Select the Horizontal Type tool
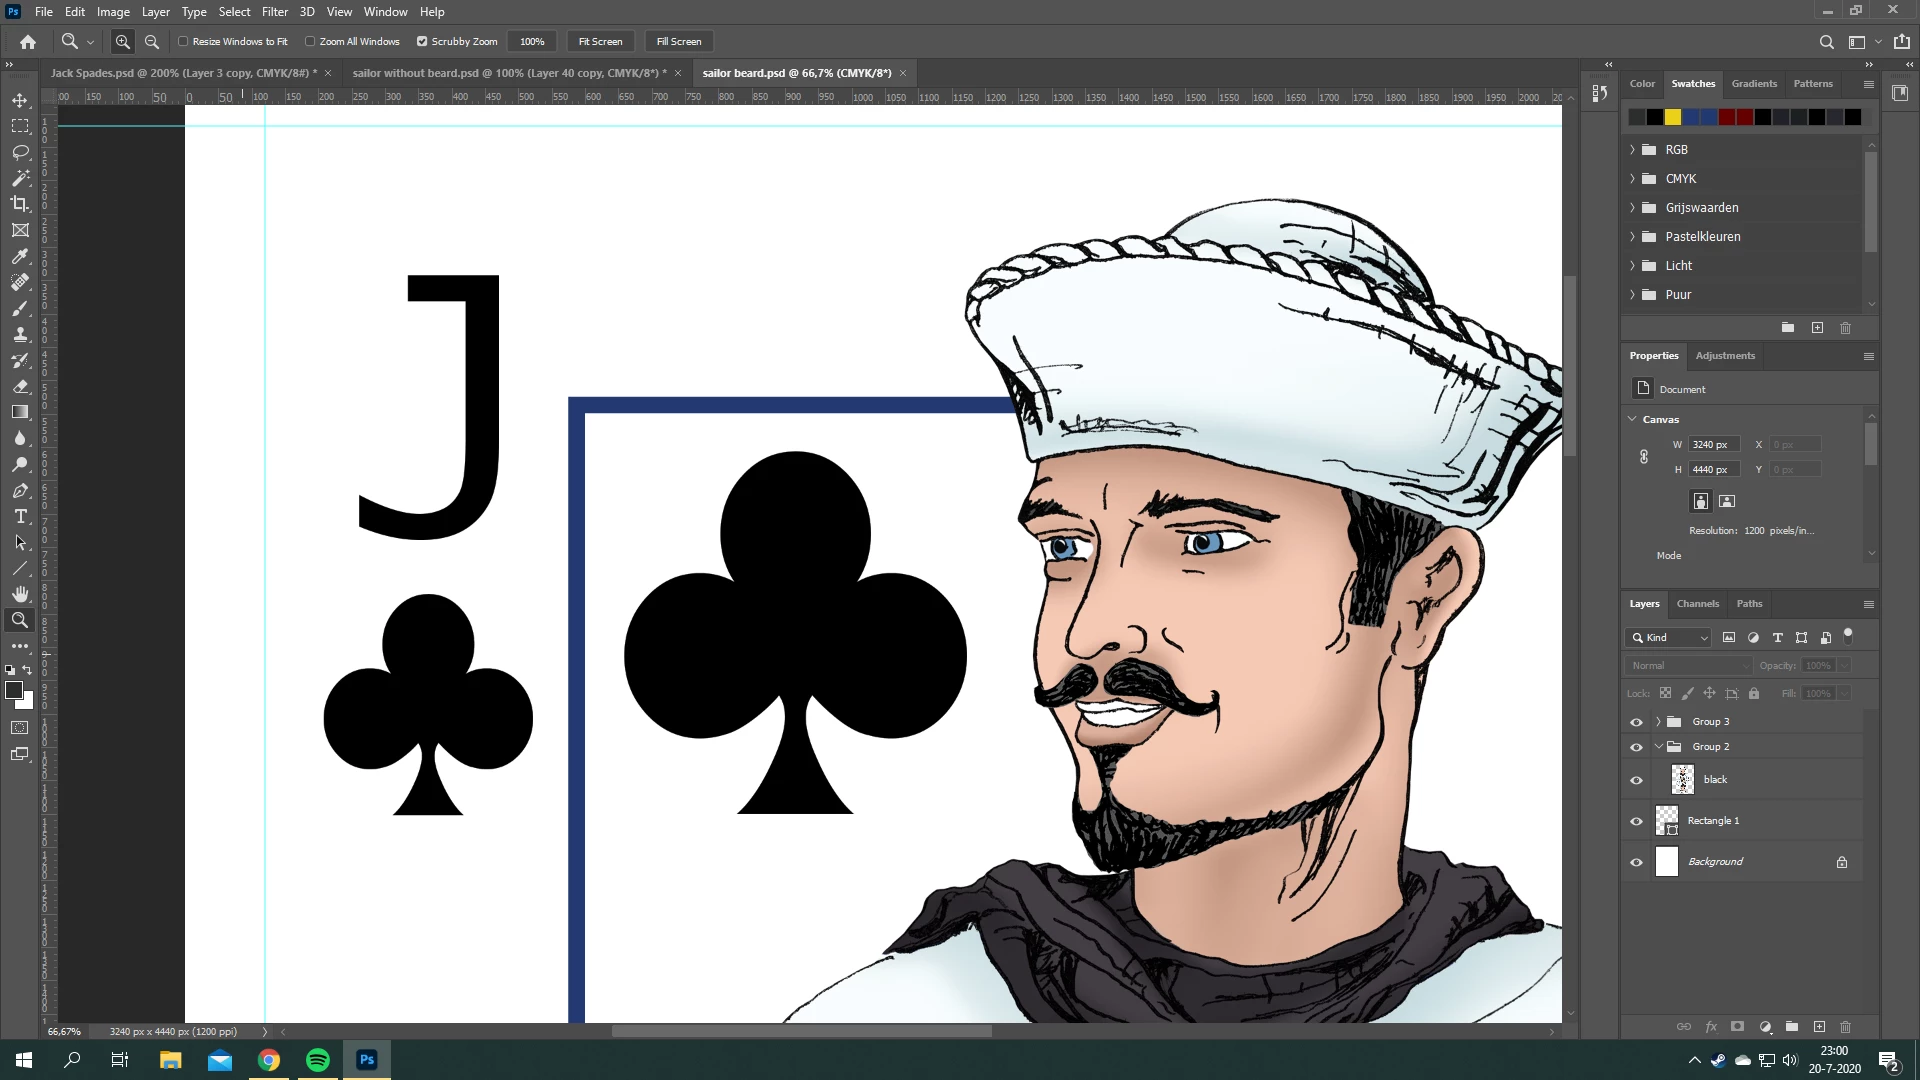 point(20,516)
